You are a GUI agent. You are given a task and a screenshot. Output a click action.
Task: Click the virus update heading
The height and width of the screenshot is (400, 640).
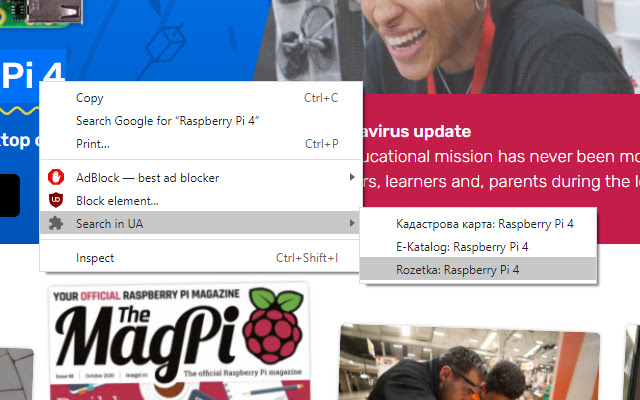coord(416,131)
